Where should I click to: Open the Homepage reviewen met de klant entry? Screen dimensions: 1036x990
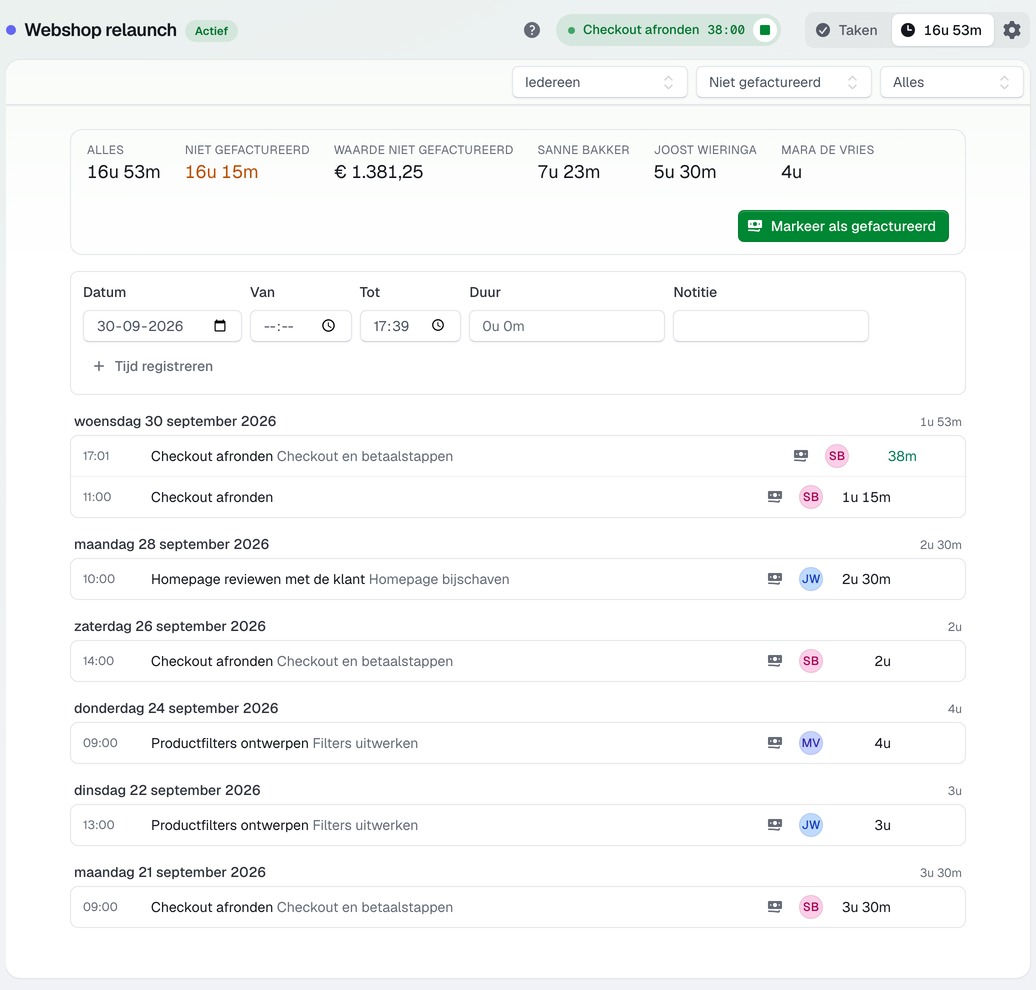tap(518, 579)
